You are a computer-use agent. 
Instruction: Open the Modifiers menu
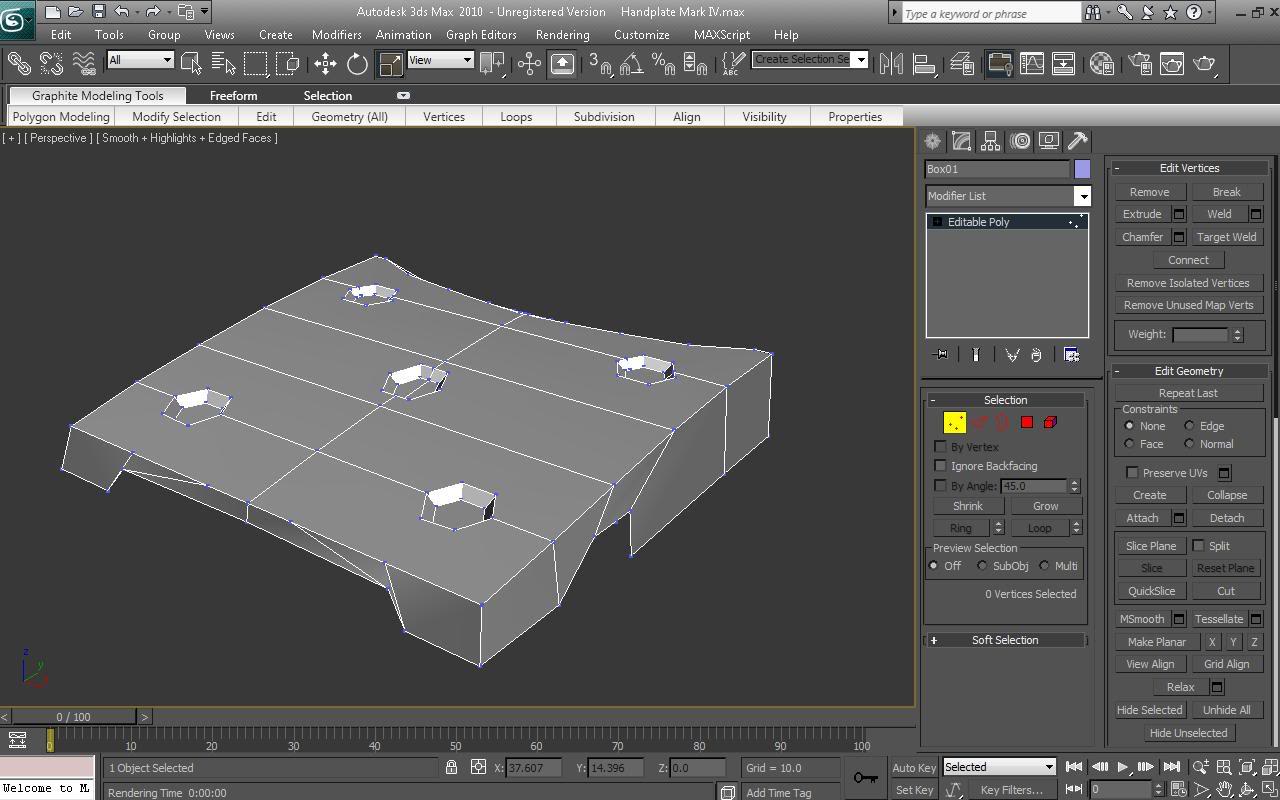pyautogui.click(x=336, y=34)
